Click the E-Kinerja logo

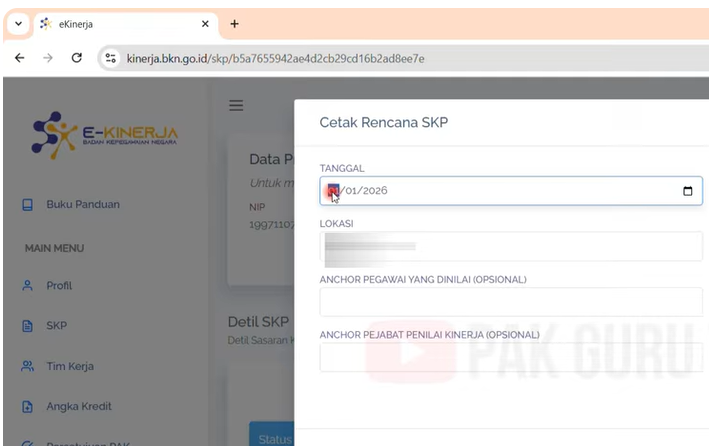[x=104, y=135]
